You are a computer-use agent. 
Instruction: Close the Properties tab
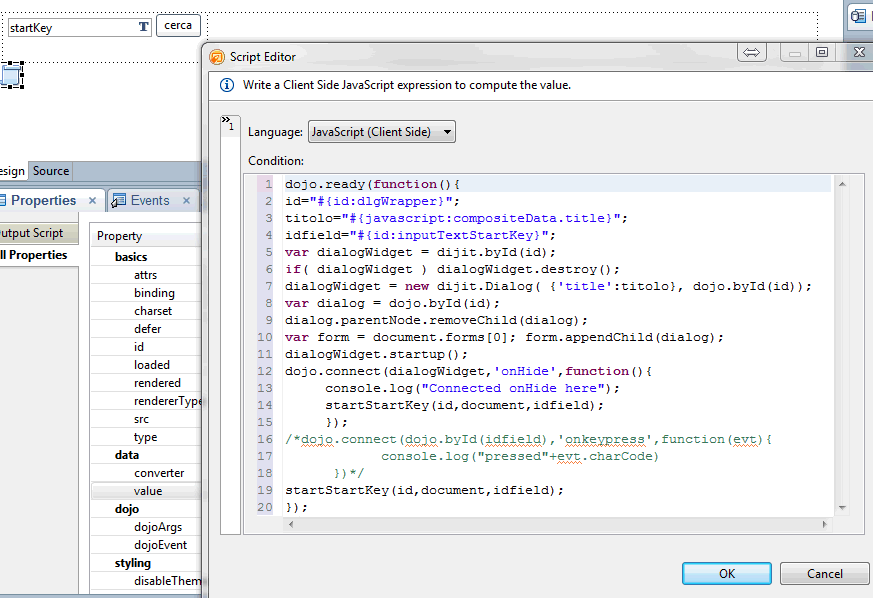tap(92, 200)
